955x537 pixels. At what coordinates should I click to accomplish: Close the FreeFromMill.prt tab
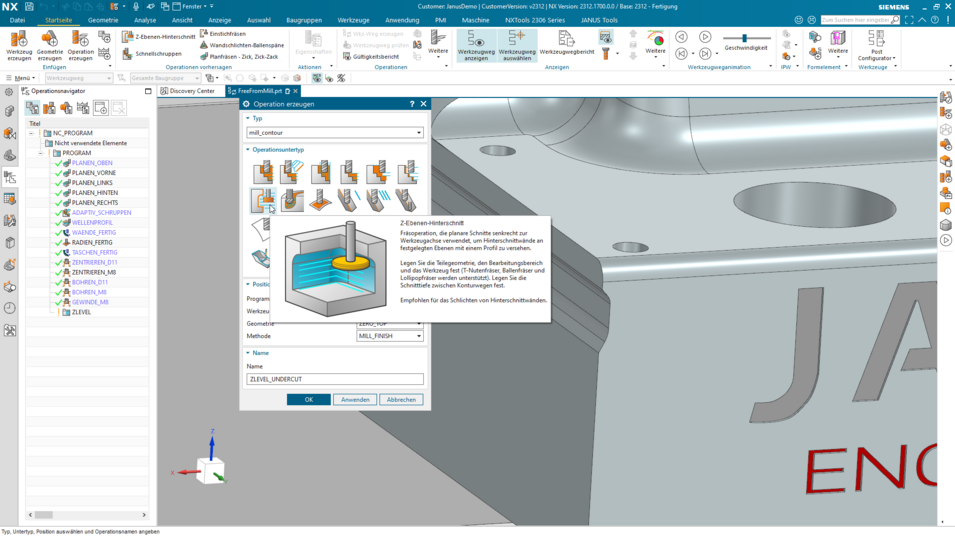click(295, 91)
